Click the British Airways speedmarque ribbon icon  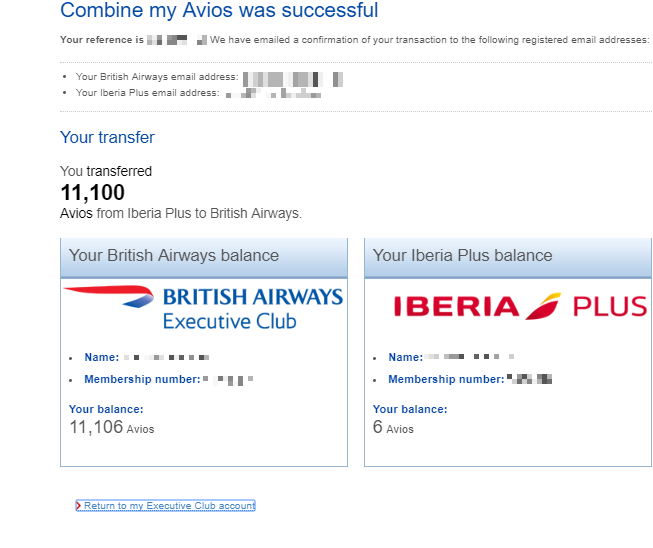click(108, 294)
